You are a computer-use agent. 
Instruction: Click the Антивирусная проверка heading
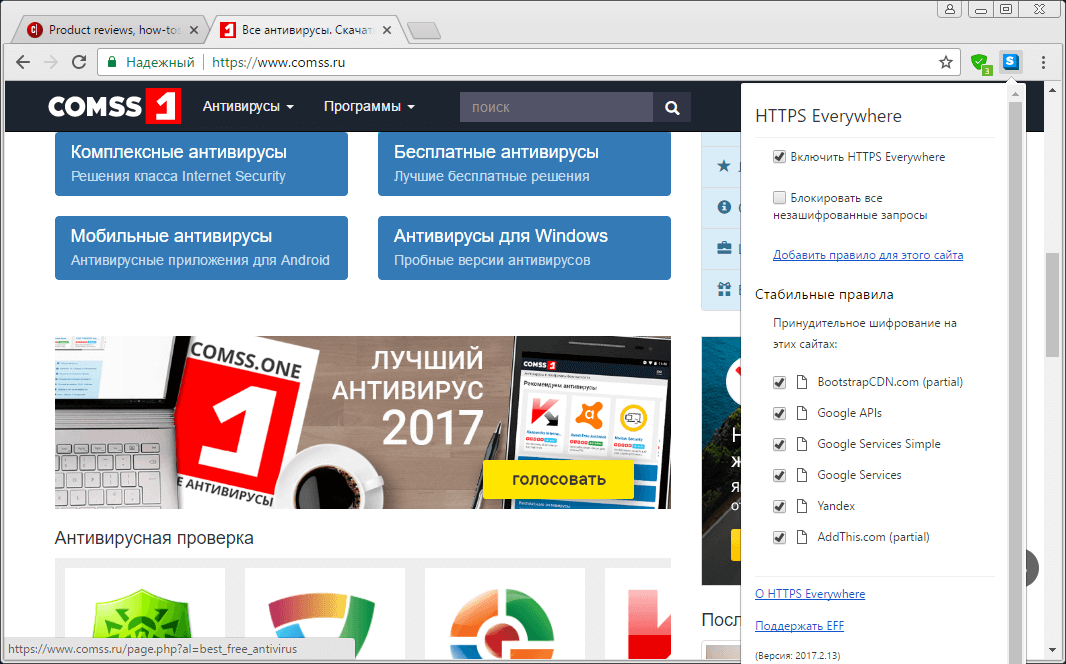tap(154, 538)
